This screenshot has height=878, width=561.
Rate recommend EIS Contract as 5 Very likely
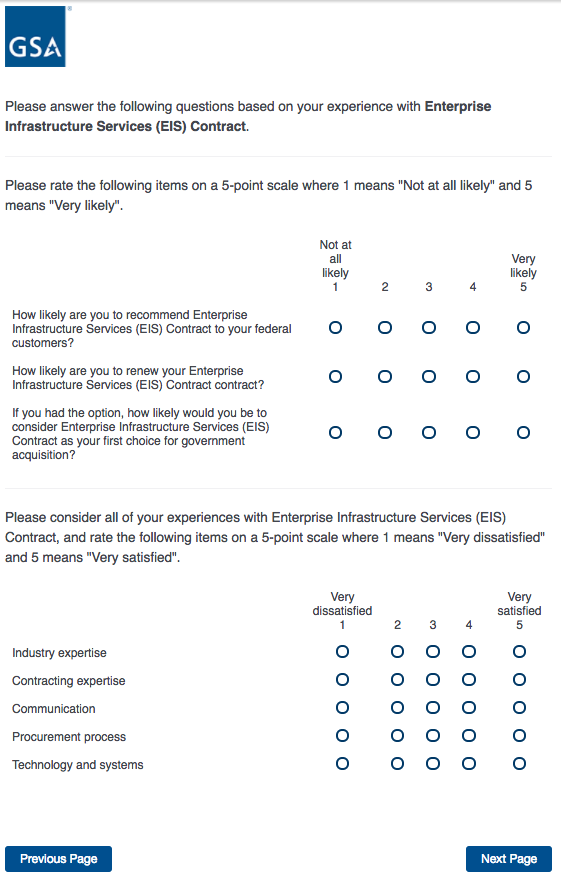523,328
